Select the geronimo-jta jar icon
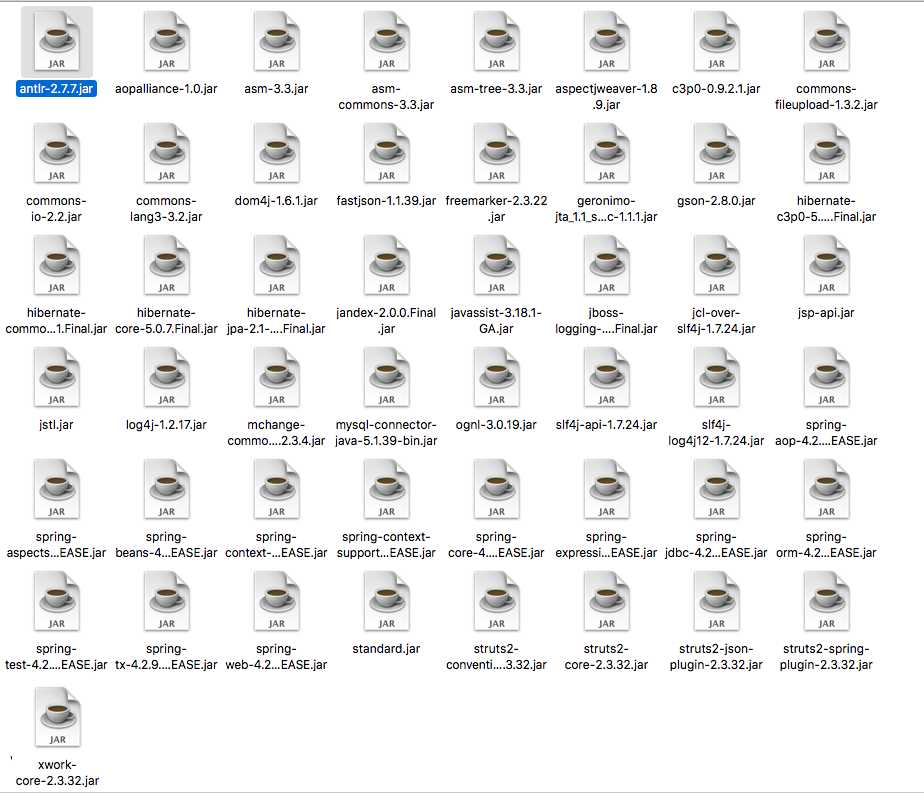The image size is (924, 794). pyautogui.click(x=606, y=154)
